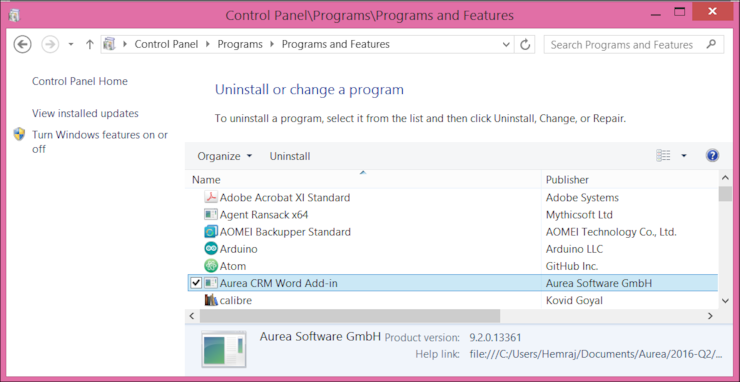Viewport: 740px width, 382px height.
Task: Go back with the Back arrow button
Action: [x=22, y=45]
